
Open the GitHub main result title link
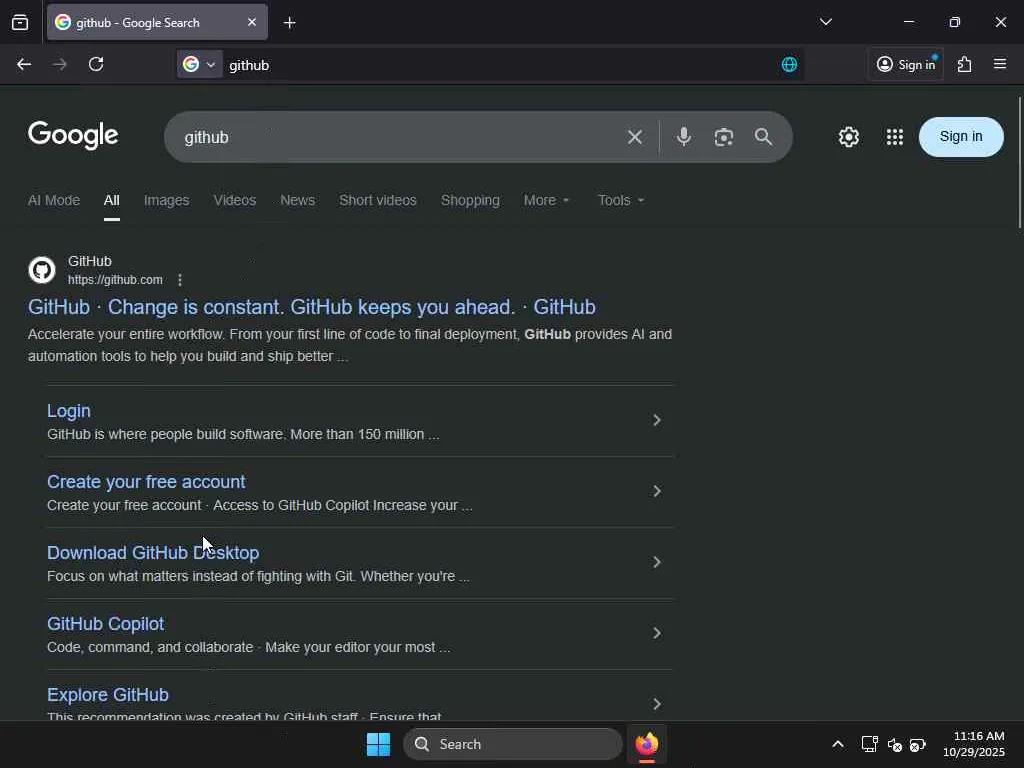312,307
